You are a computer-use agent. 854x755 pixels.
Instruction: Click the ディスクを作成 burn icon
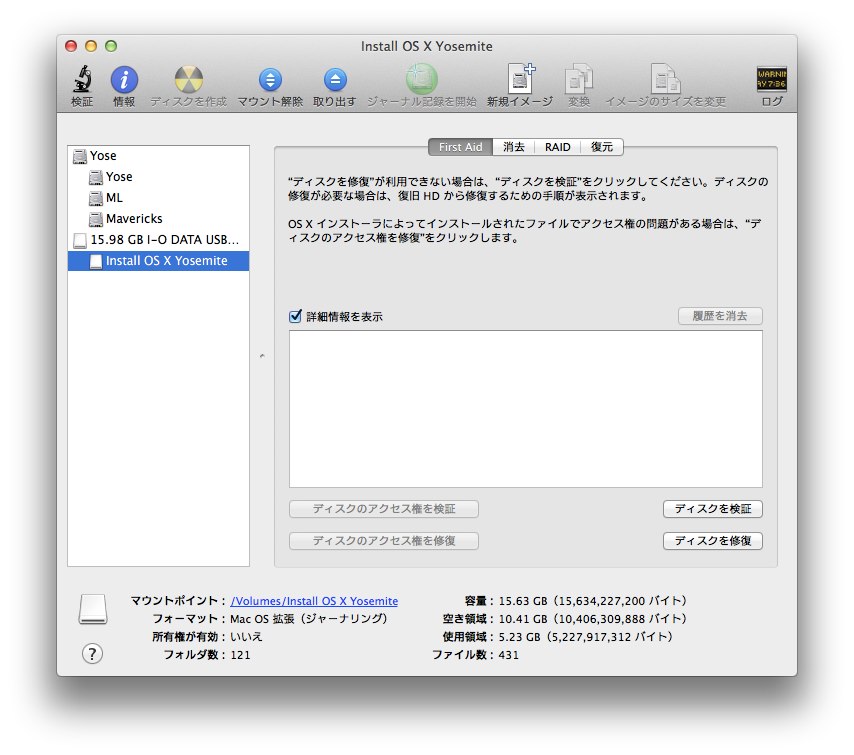pos(188,80)
